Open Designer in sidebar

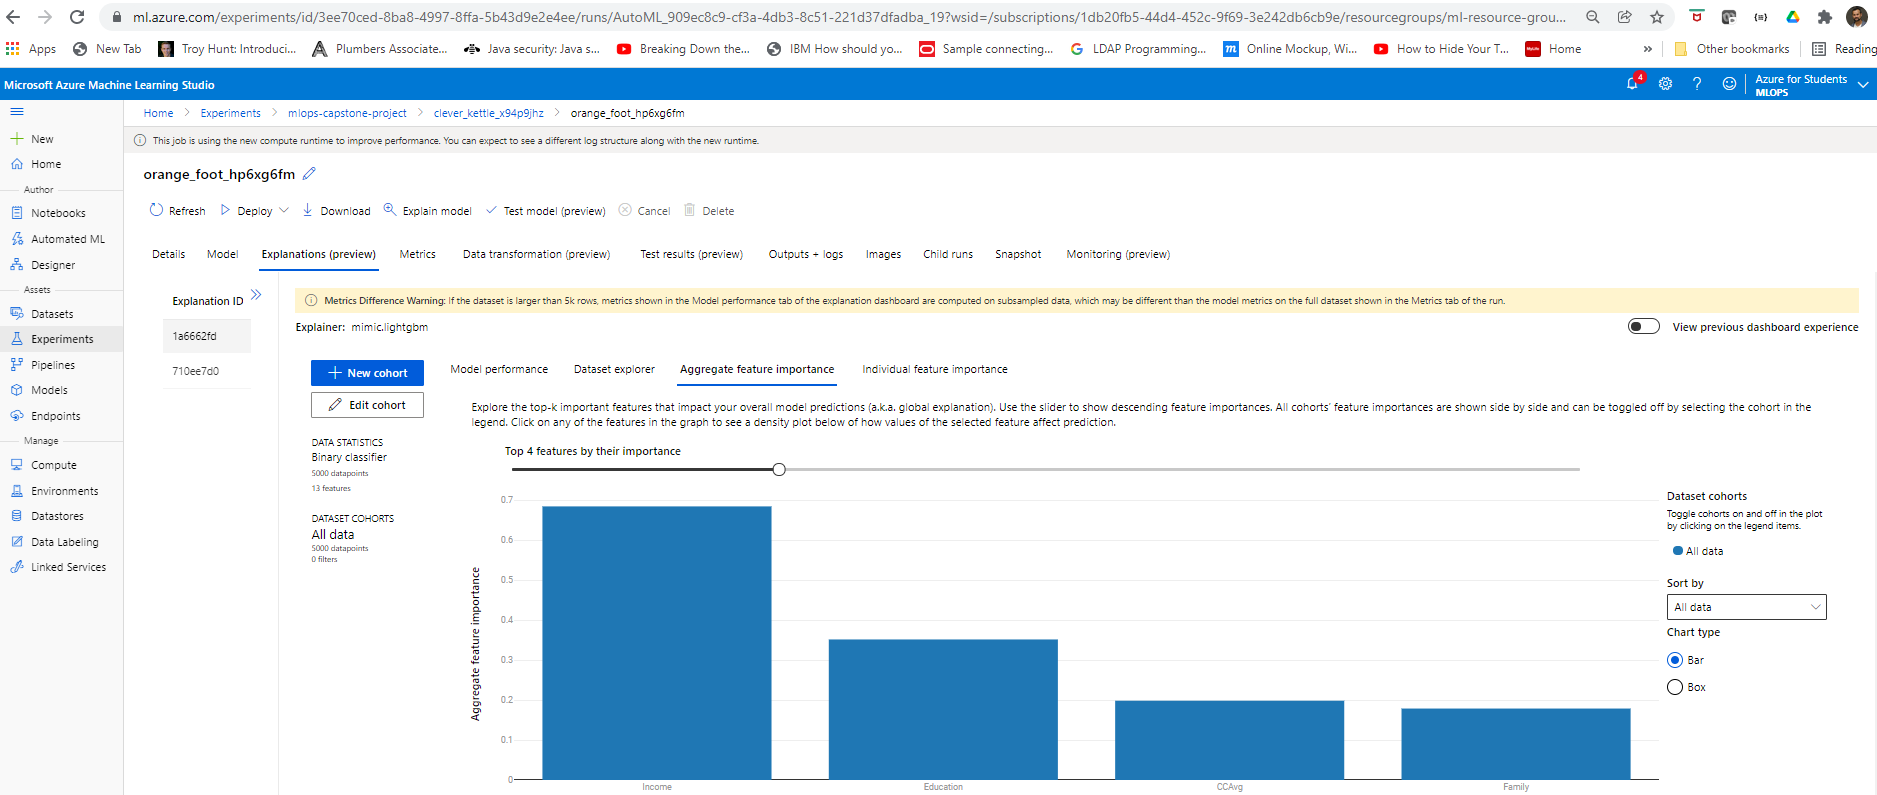pyautogui.click(x=53, y=265)
